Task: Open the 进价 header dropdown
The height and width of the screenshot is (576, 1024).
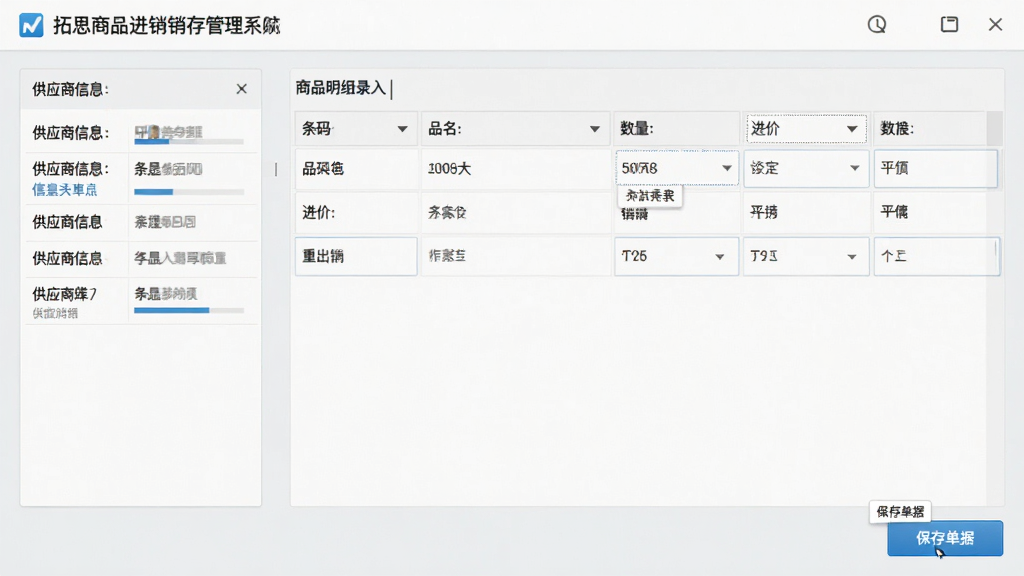Action: [807, 129]
